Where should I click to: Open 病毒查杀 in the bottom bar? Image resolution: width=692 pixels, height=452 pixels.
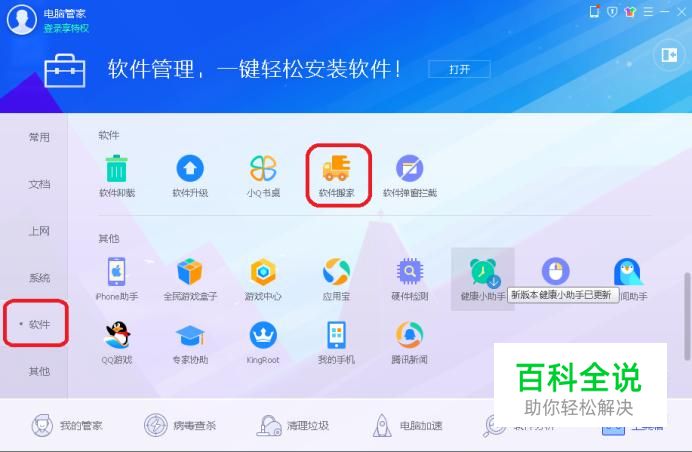(x=180, y=426)
